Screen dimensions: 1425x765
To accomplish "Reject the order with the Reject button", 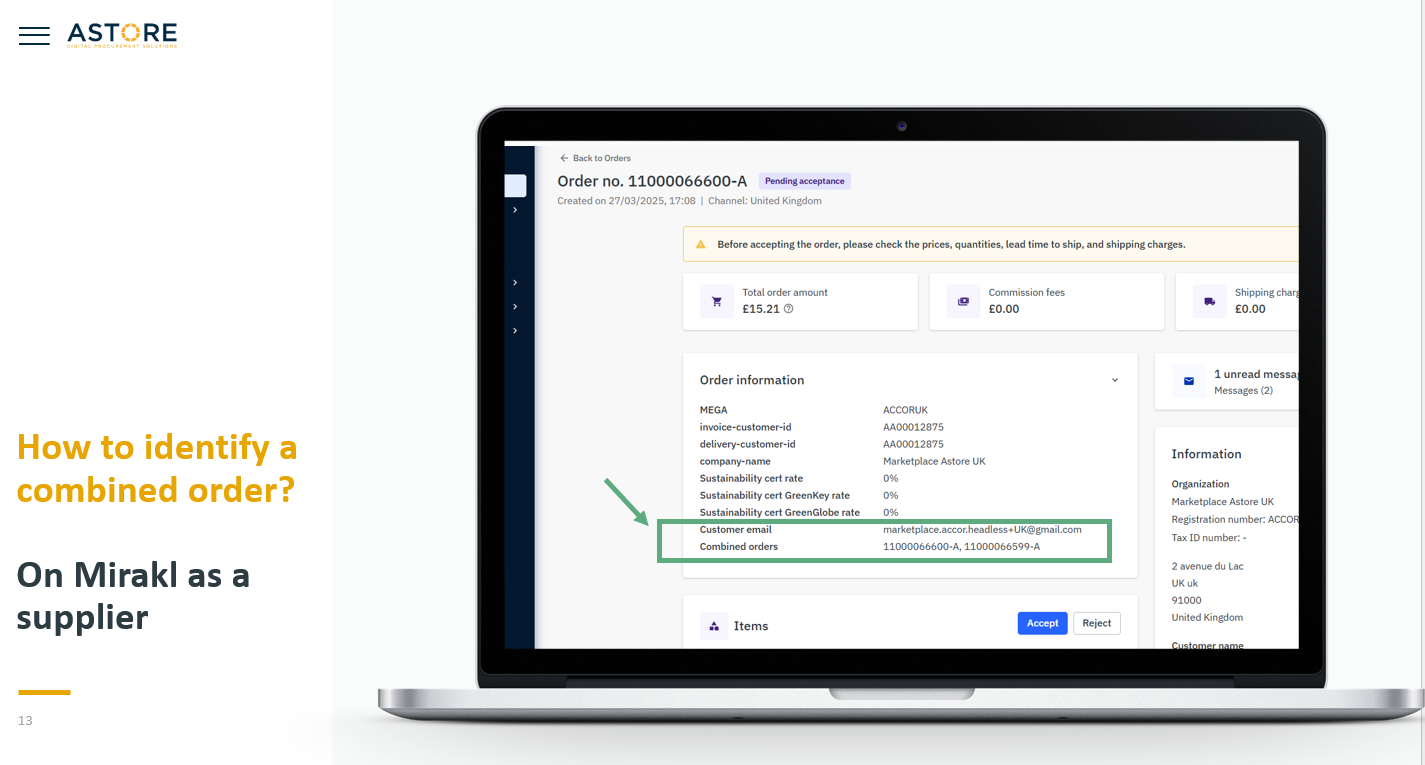I will [x=1096, y=623].
